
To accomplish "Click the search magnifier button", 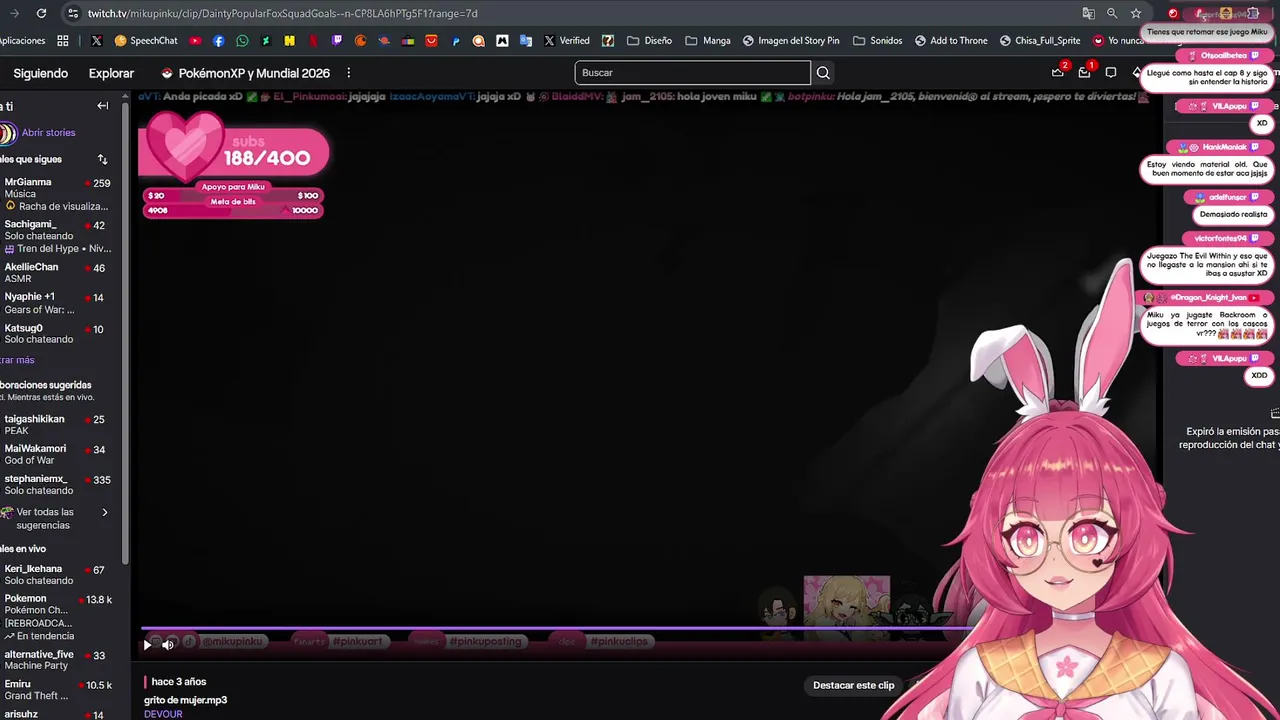I will pos(823,73).
